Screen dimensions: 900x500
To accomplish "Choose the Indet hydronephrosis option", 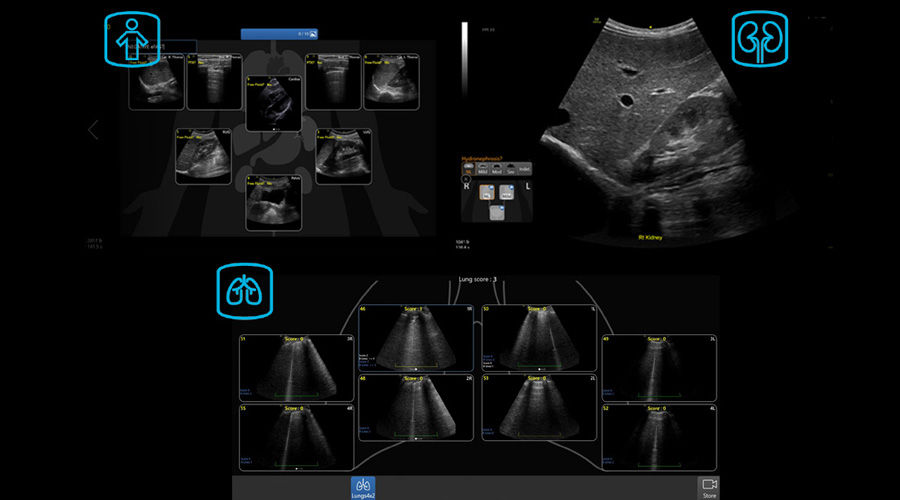I will tap(526, 169).
